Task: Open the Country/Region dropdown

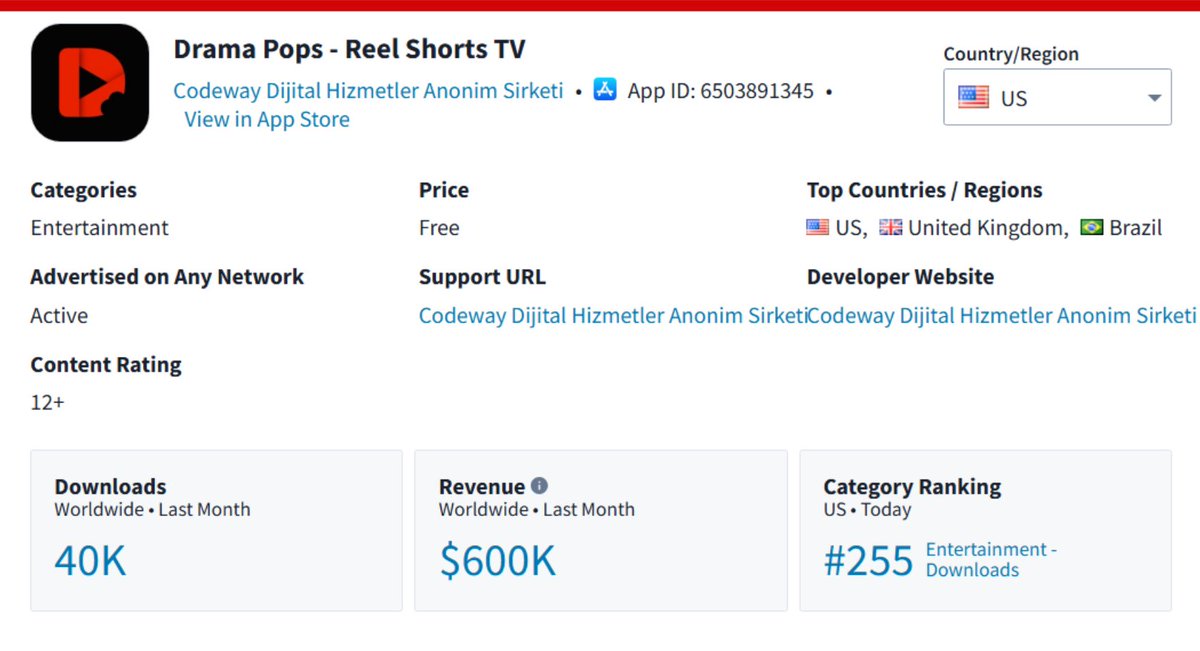Action: tap(1057, 97)
